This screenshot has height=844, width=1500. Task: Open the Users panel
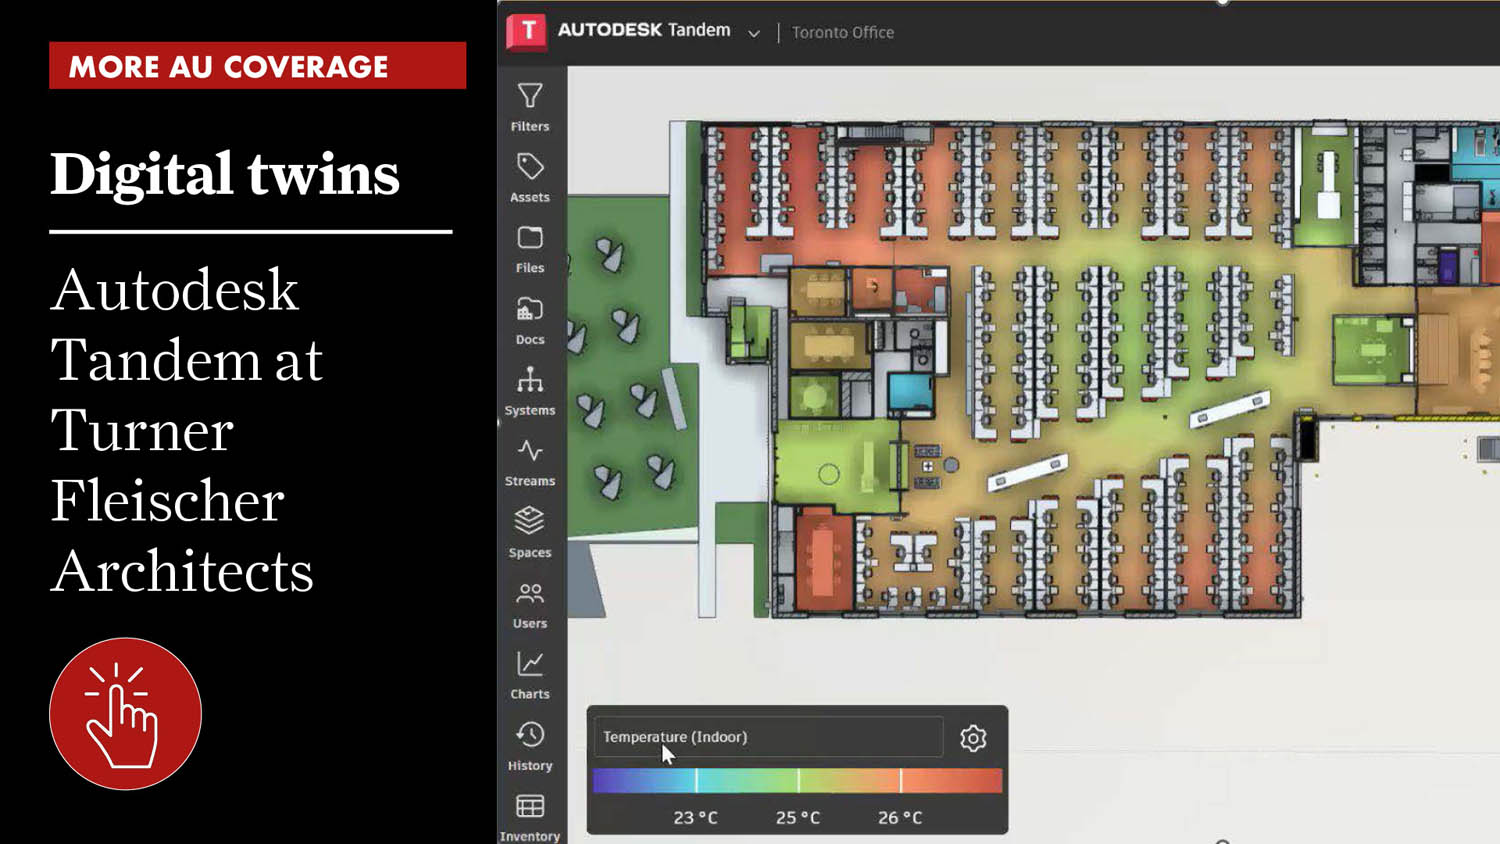(530, 604)
